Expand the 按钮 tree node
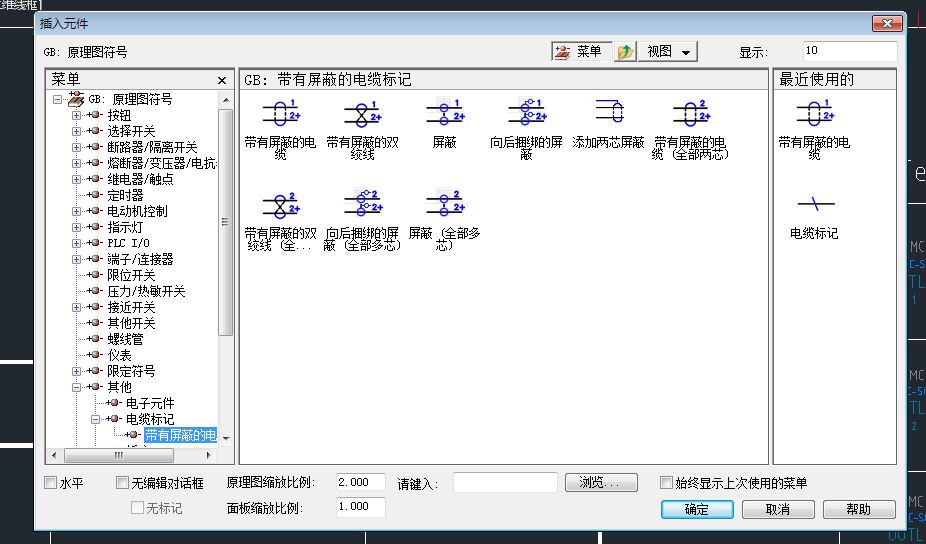Image resolution: width=926 pixels, height=544 pixels. tap(77, 115)
